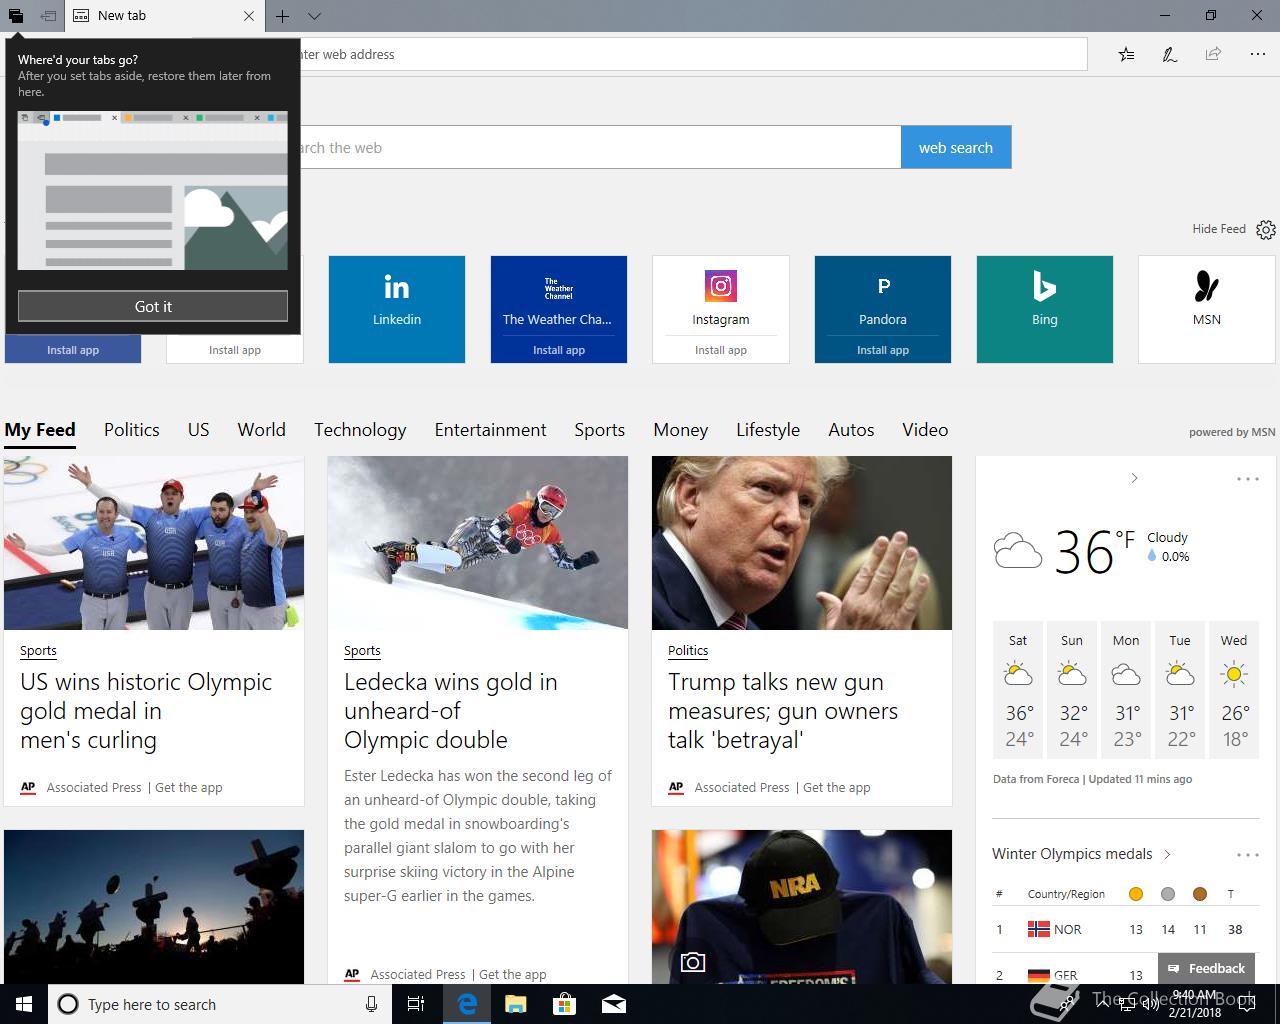Click the Politics category label on Trump article
The image size is (1280, 1024).
(x=688, y=650)
